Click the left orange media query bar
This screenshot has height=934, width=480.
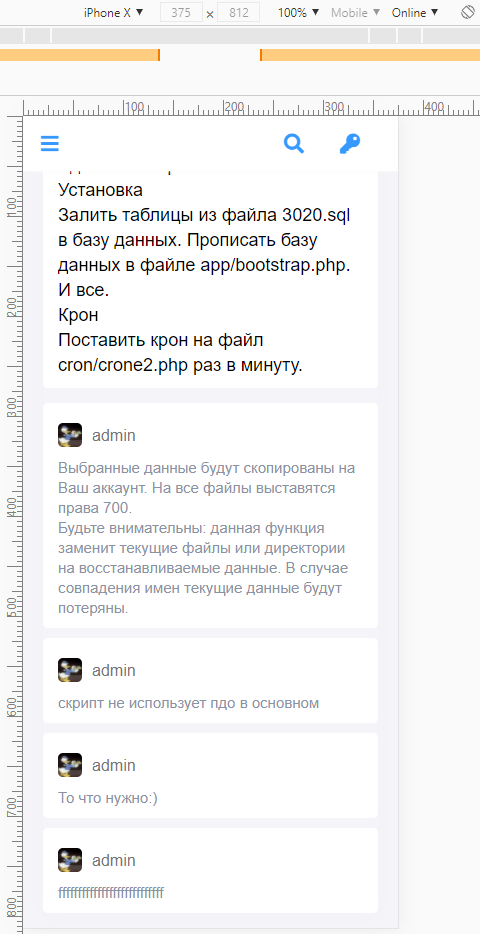click(x=80, y=55)
